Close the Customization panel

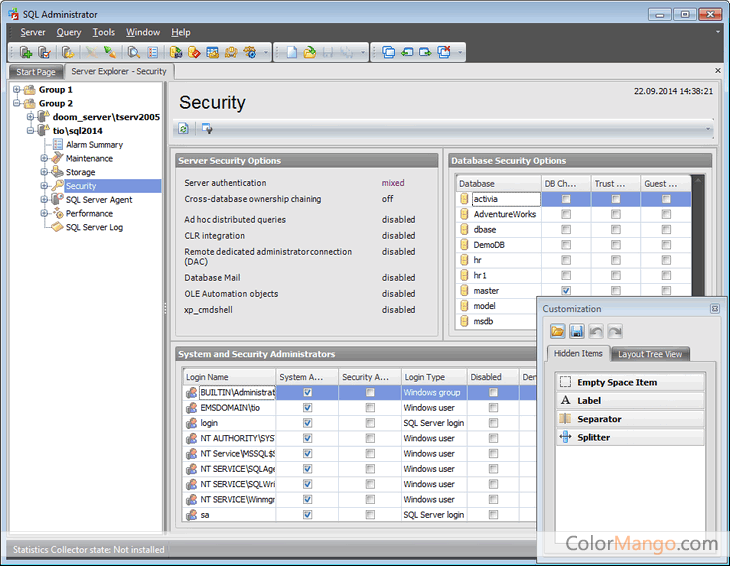715,309
